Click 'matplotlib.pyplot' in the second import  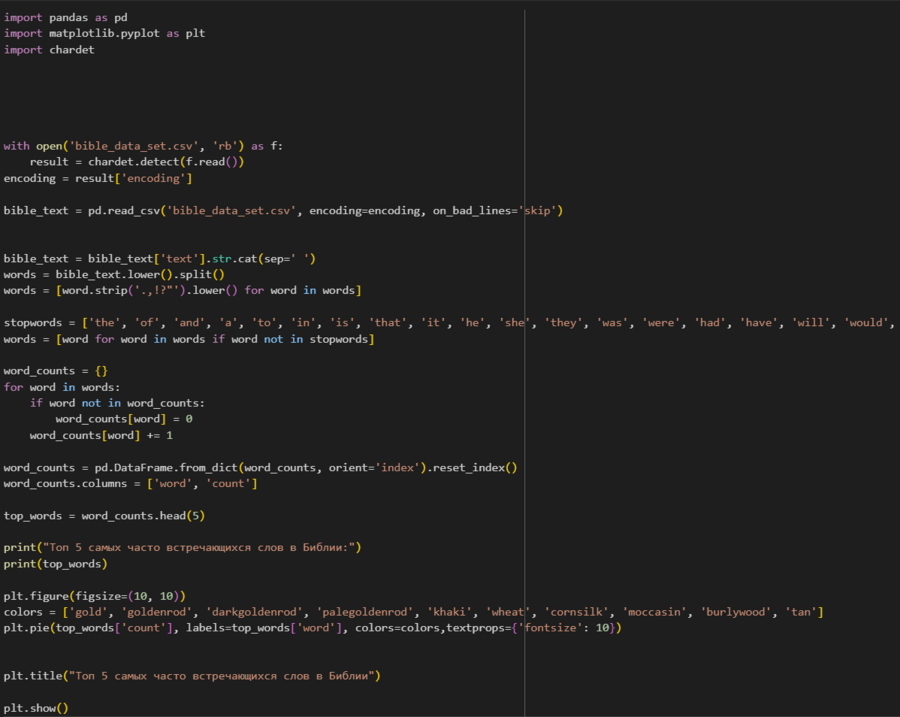[x=104, y=33]
